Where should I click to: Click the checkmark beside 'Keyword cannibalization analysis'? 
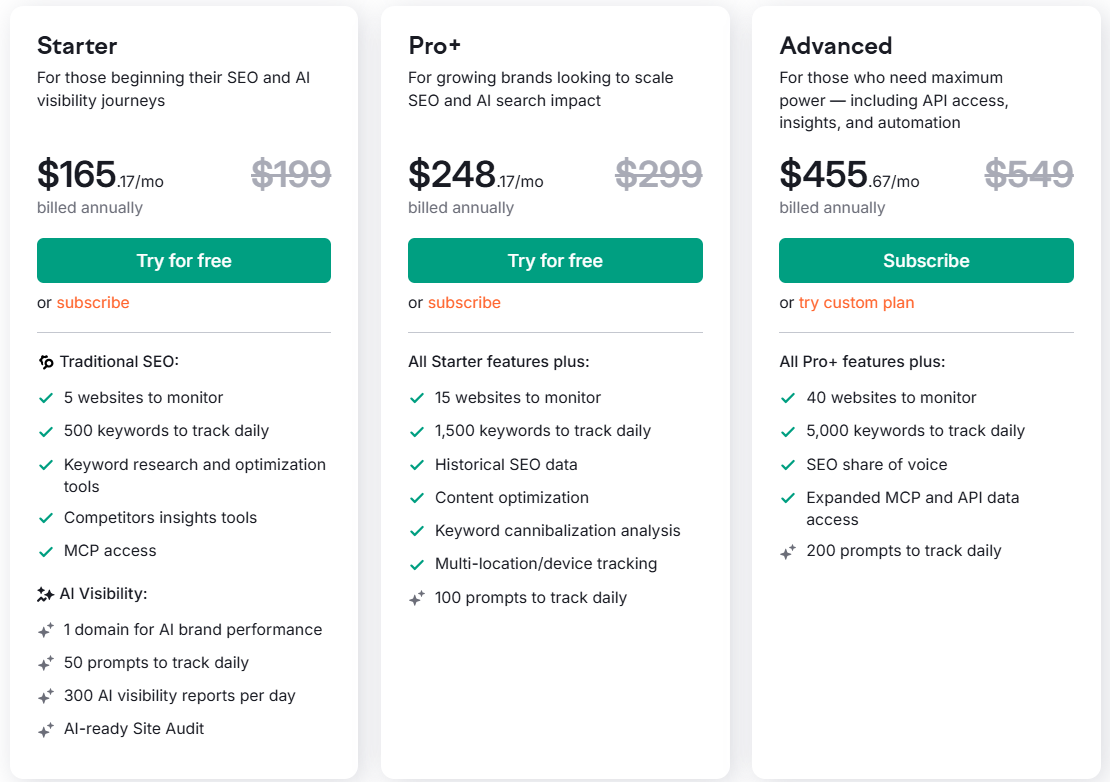coord(416,530)
